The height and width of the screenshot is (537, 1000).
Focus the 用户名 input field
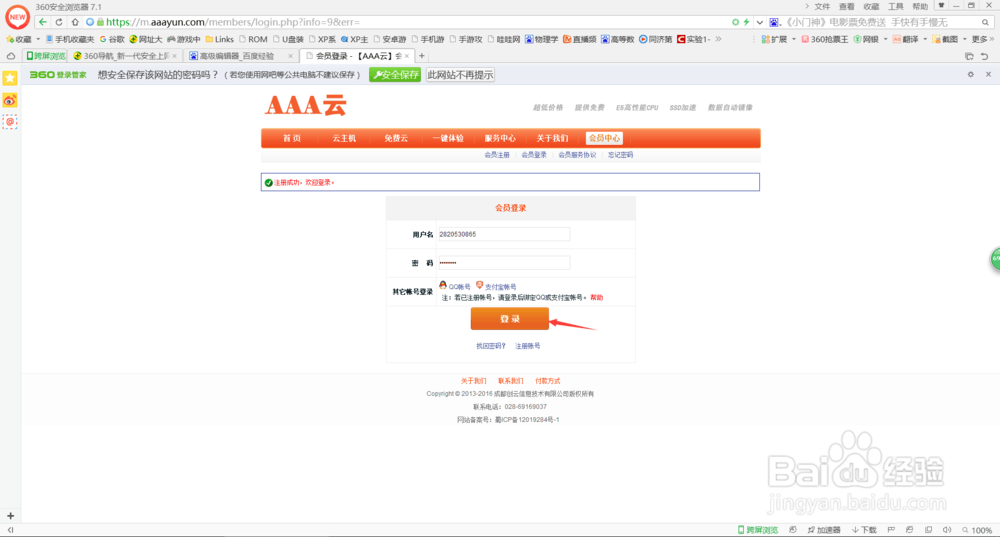click(503, 234)
